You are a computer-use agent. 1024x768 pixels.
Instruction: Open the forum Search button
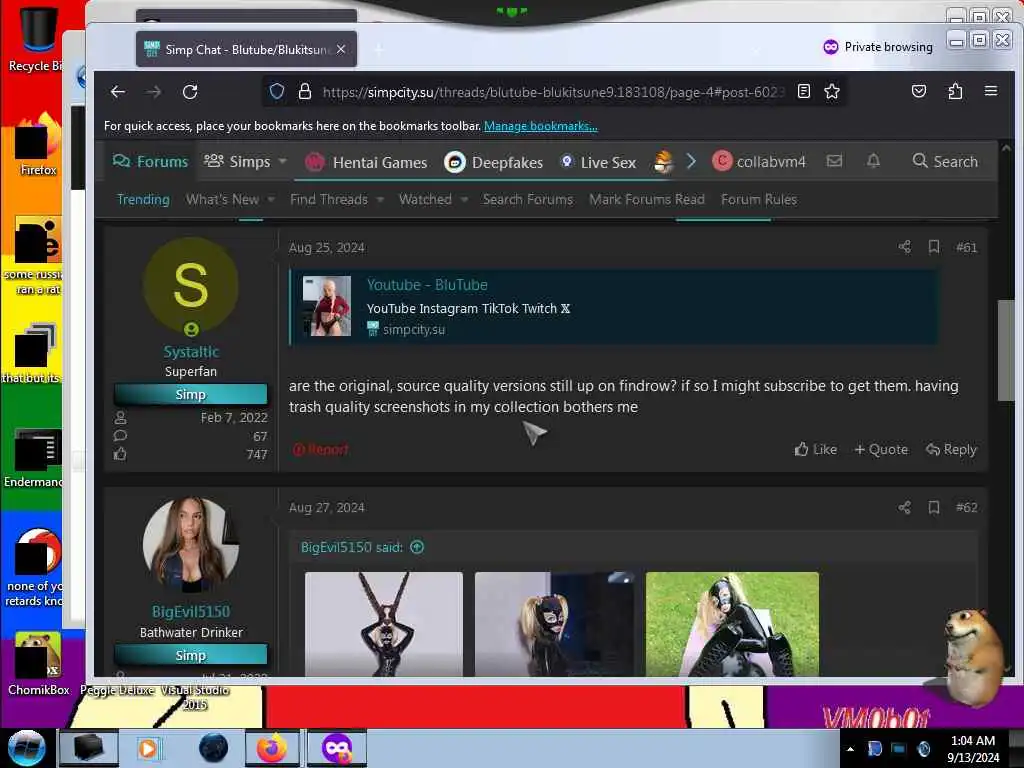click(945, 161)
